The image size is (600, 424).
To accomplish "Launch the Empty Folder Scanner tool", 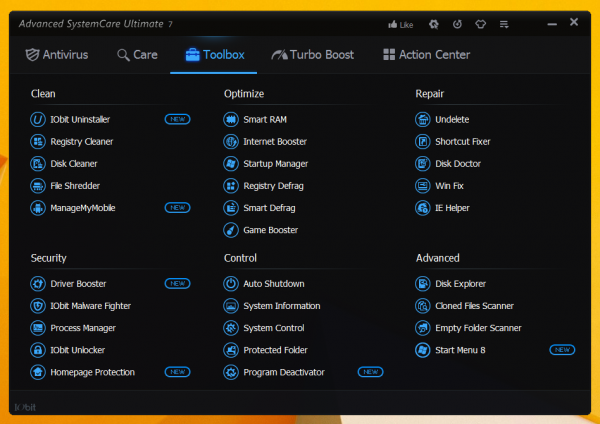I will 468,328.
